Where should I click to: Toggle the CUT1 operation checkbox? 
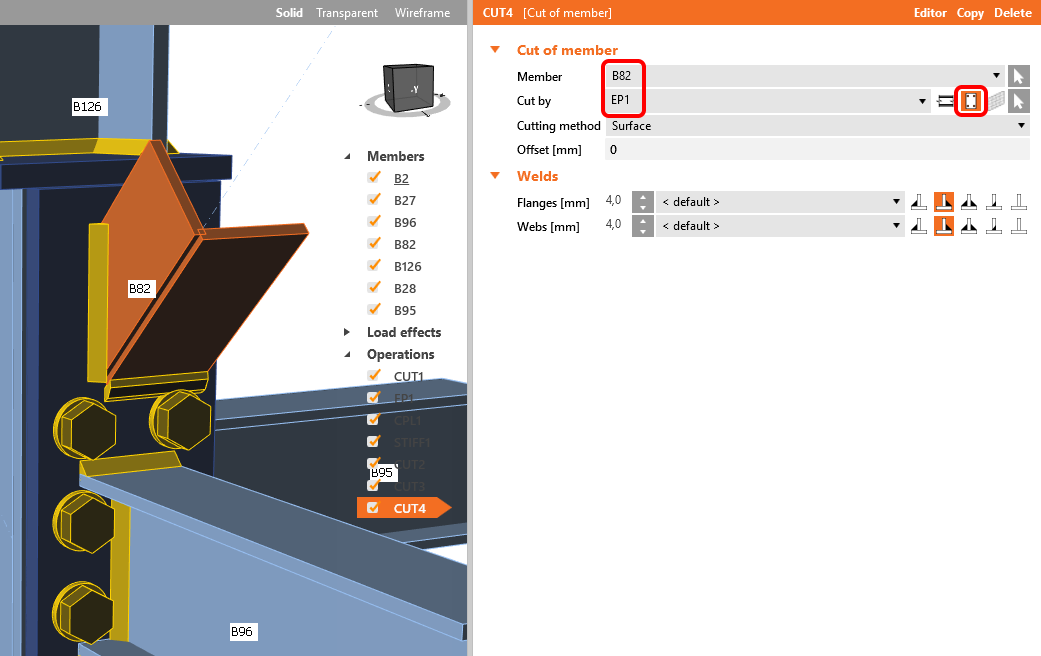pos(374,376)
